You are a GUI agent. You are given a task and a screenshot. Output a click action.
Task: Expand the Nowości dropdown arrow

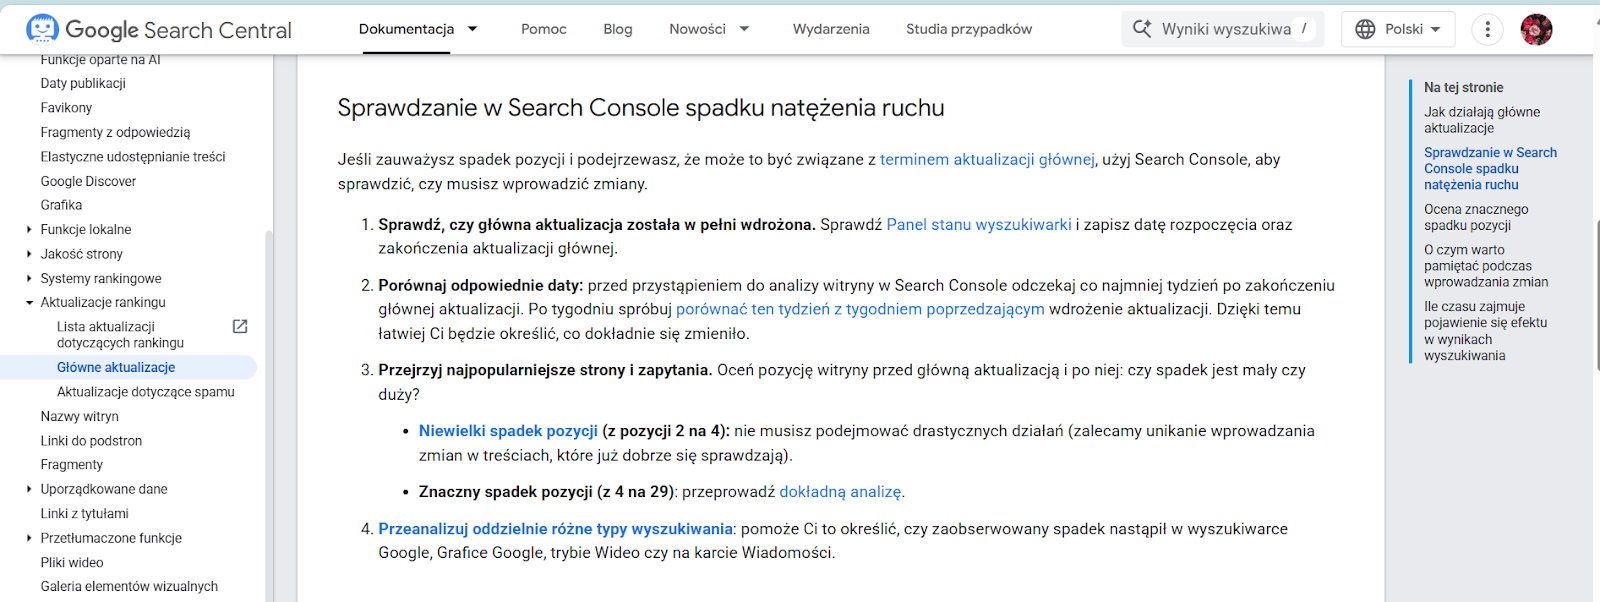pos(744,29)
